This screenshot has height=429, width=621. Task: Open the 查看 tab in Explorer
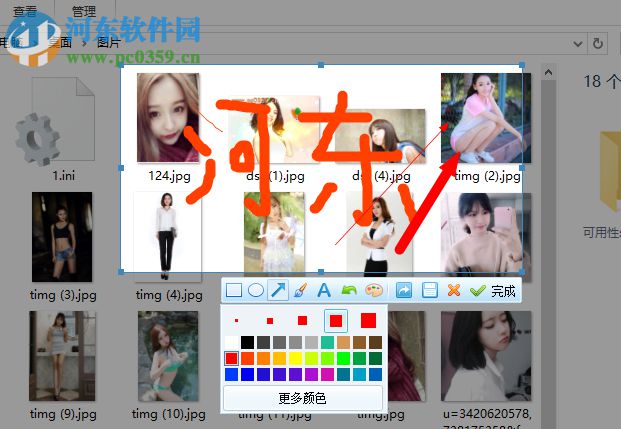(25, 11)
